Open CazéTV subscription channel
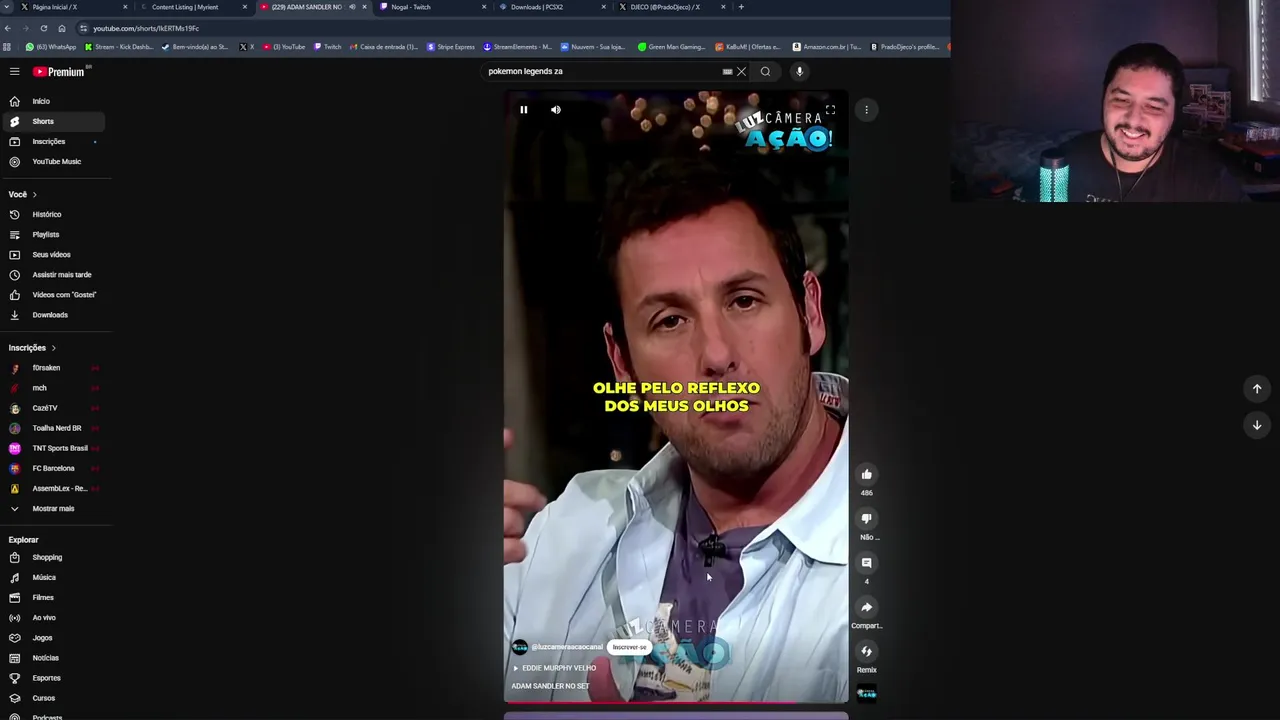The width and height of the screenshot is (1280, 720). pyautogui.click(x=52, y=407)
